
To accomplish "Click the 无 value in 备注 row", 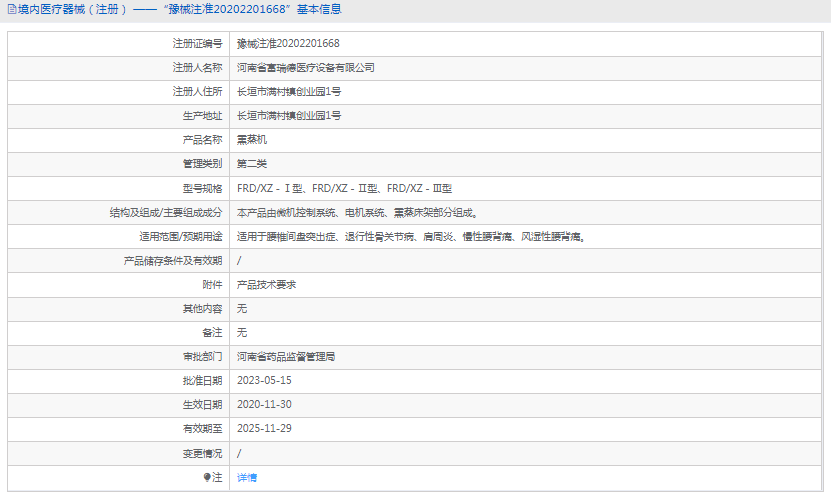I will click(x=242, y=332).
